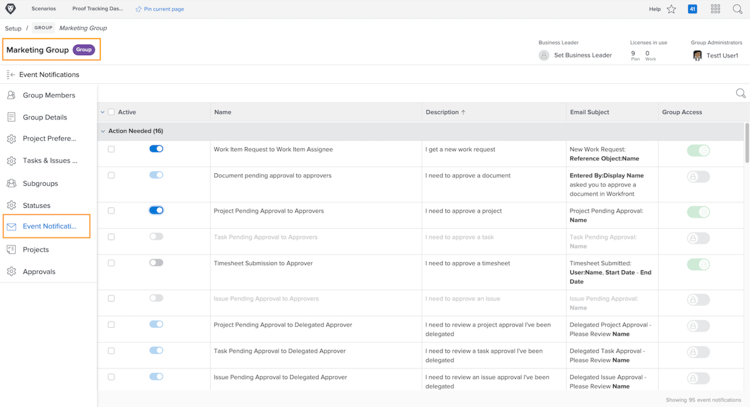
Task: Open Group Members in sidebar
Action: (49, 95)
